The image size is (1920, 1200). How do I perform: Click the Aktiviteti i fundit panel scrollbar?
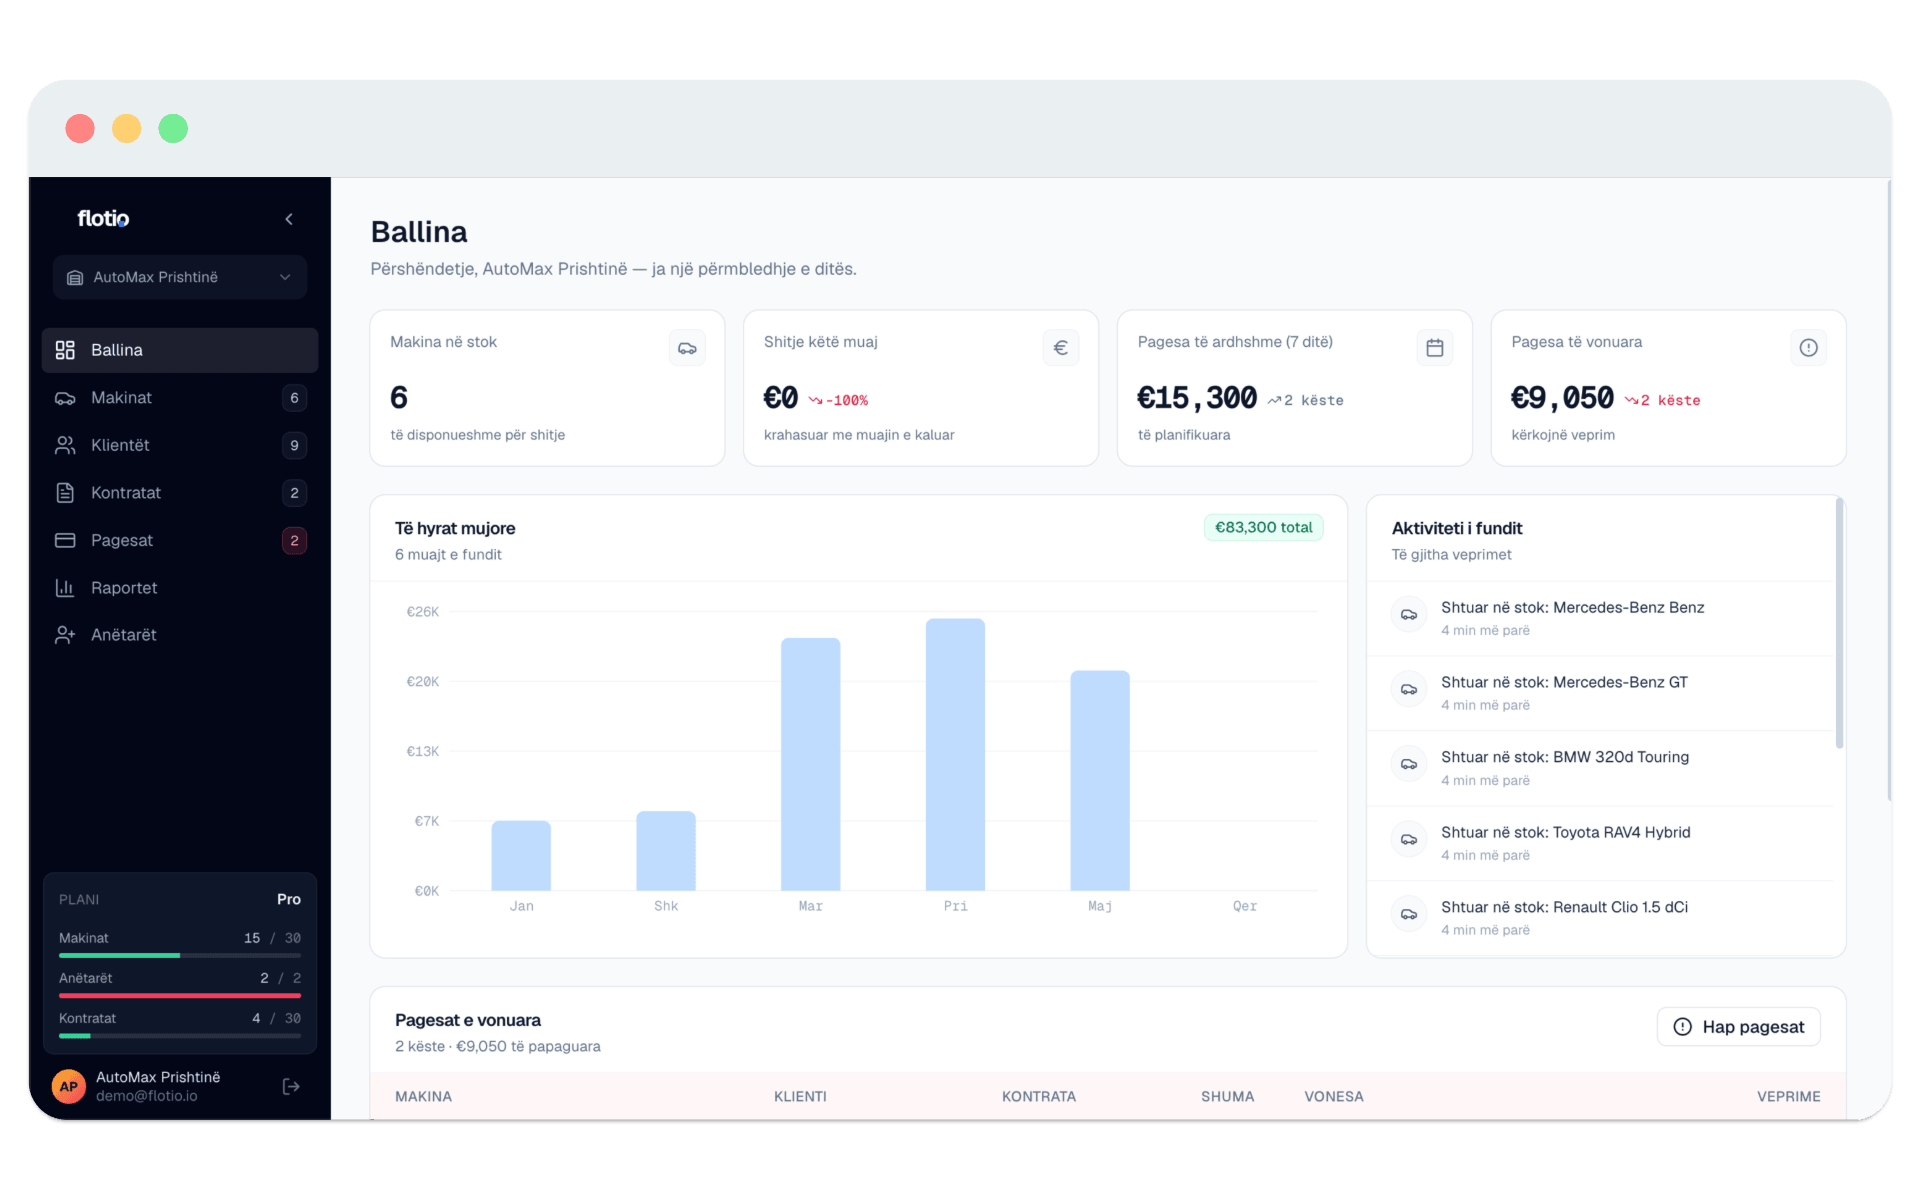pos(1839,623)
